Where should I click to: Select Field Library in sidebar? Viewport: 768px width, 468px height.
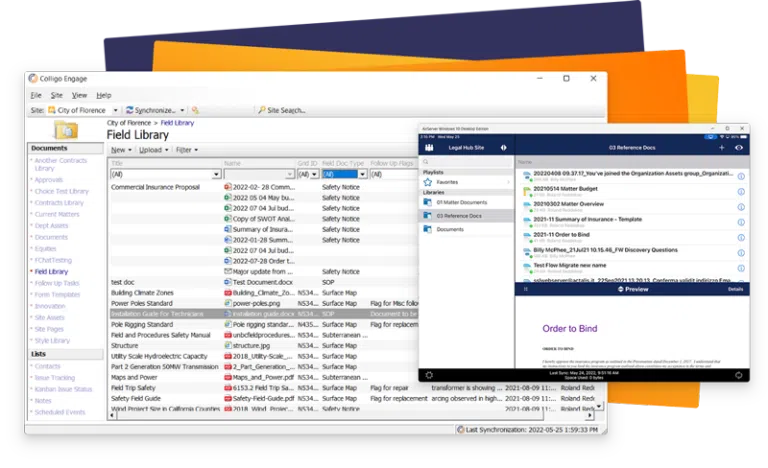(51, 271)
